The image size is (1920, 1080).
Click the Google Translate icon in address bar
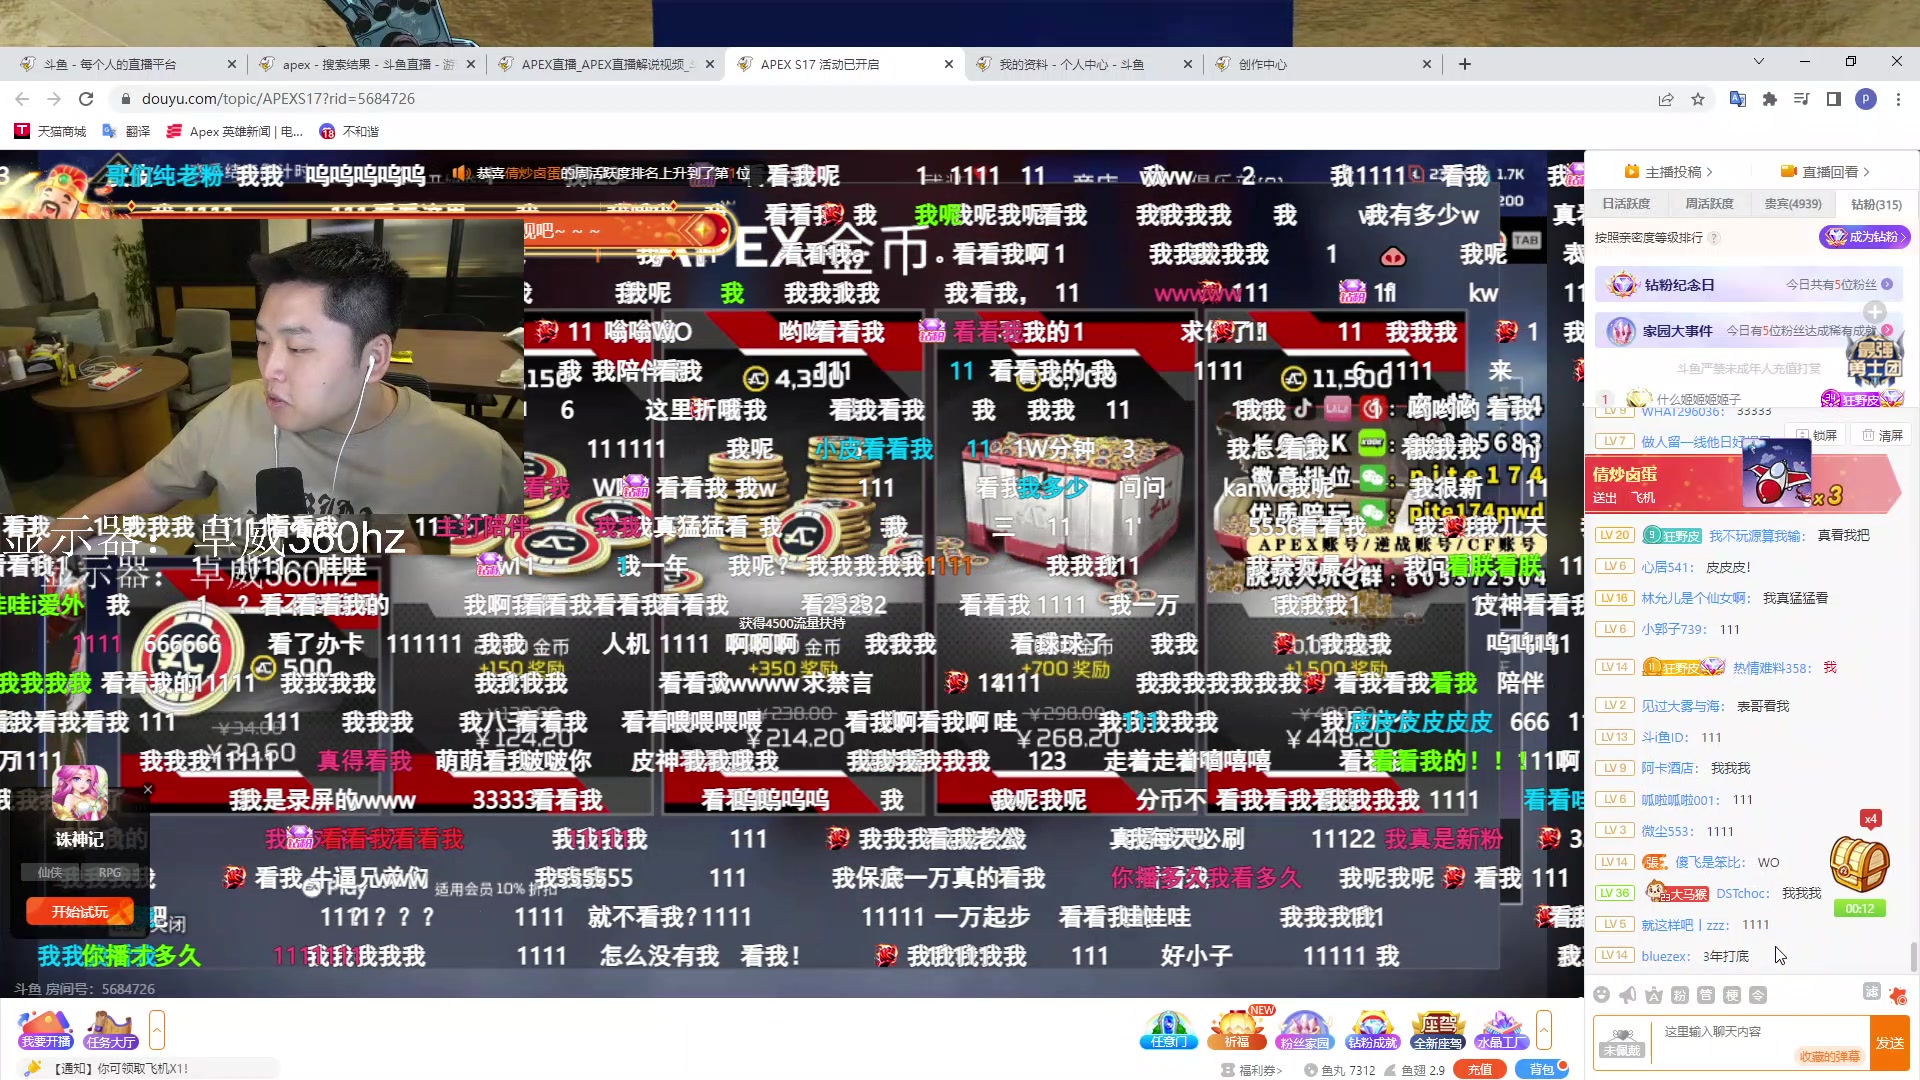coord(1738,99)
